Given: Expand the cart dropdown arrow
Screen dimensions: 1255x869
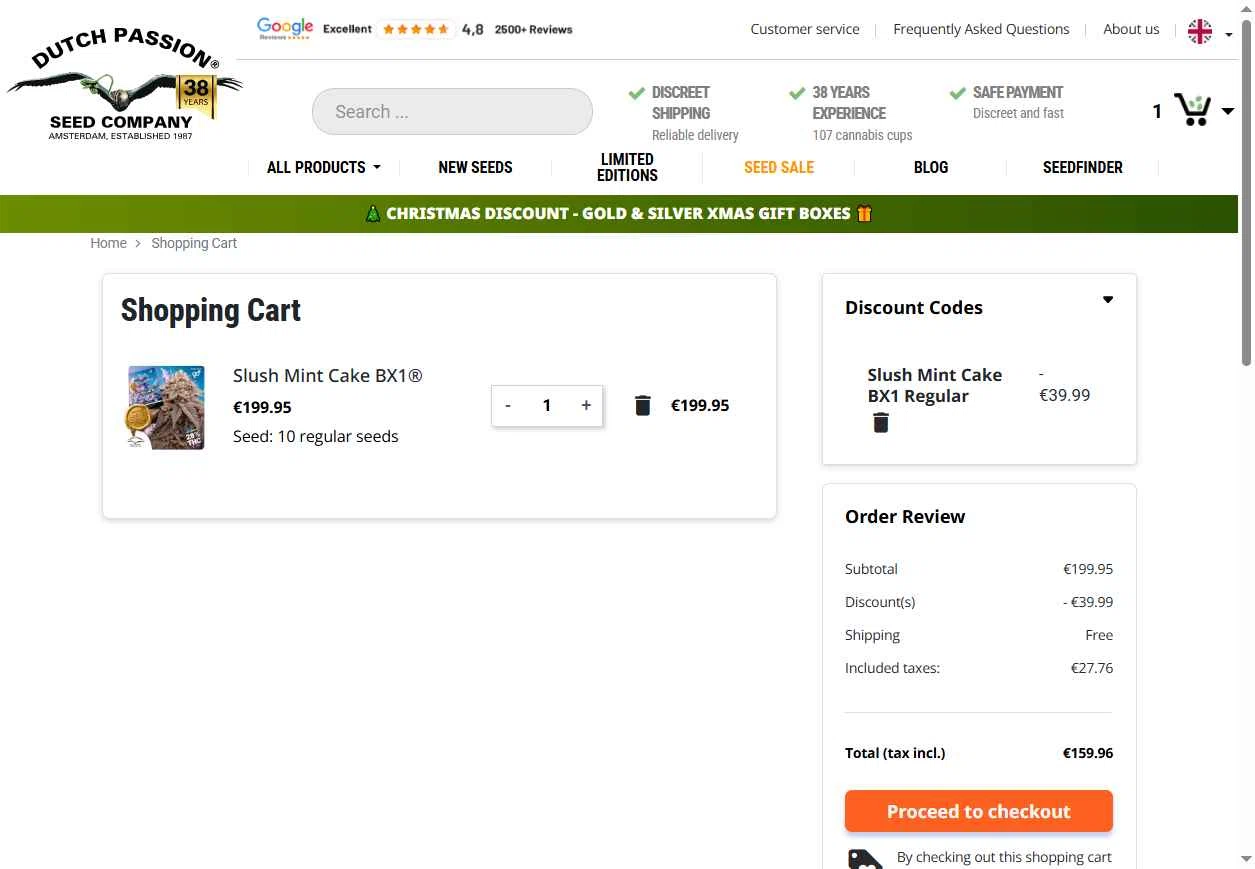Looking at the screenshot, I should click(x=1228, y=111).
